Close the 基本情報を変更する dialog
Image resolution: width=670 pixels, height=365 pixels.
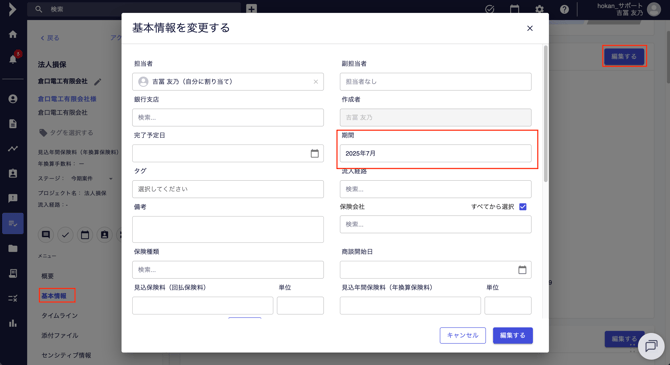tap(530, 28)
